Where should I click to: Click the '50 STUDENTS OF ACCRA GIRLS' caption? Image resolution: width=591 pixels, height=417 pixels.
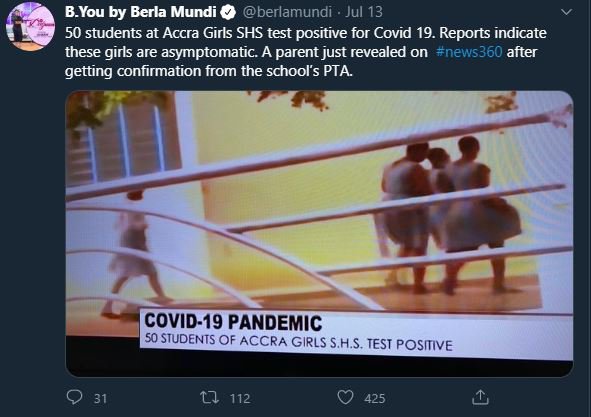pos(299,341)
